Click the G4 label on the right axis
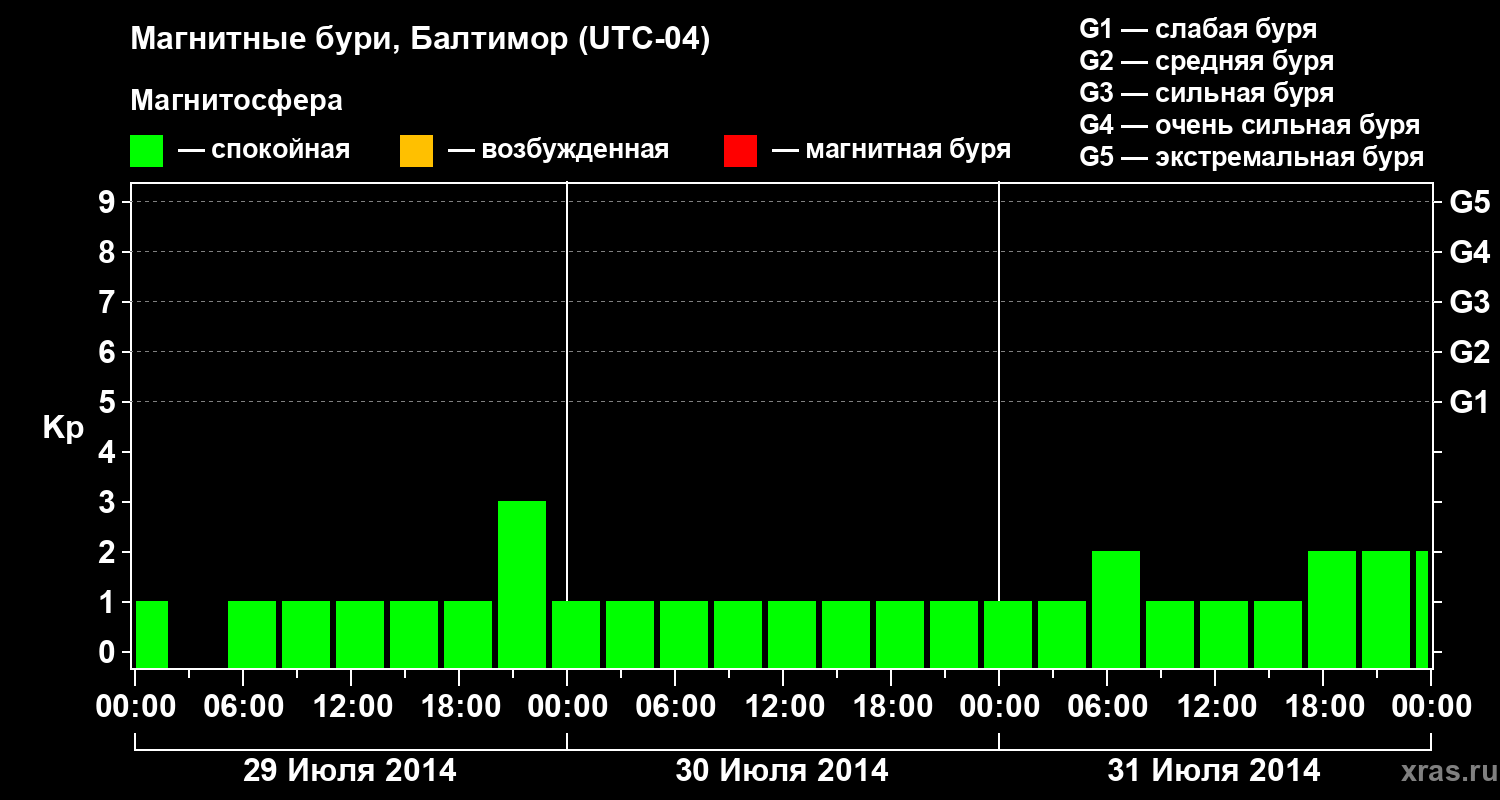1500x800 pixels. (x=1470, y=252)
